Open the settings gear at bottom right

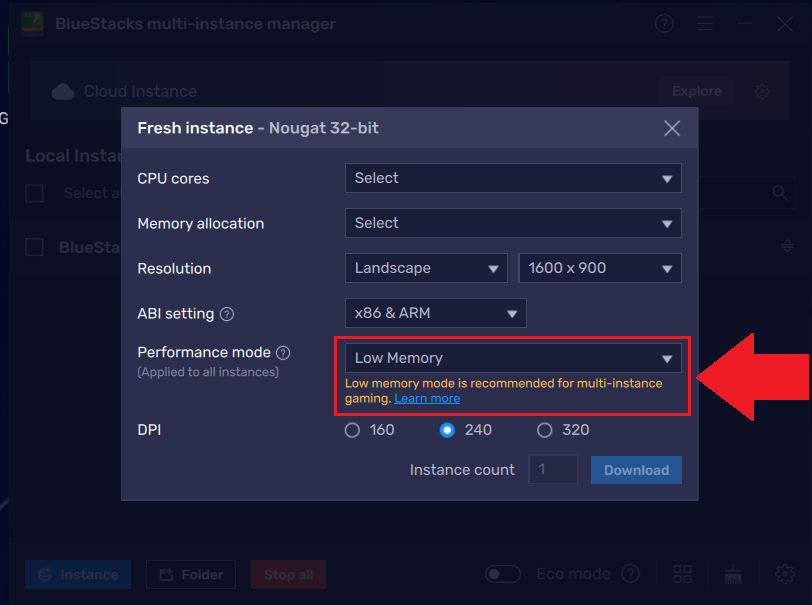tap(784, 574)
